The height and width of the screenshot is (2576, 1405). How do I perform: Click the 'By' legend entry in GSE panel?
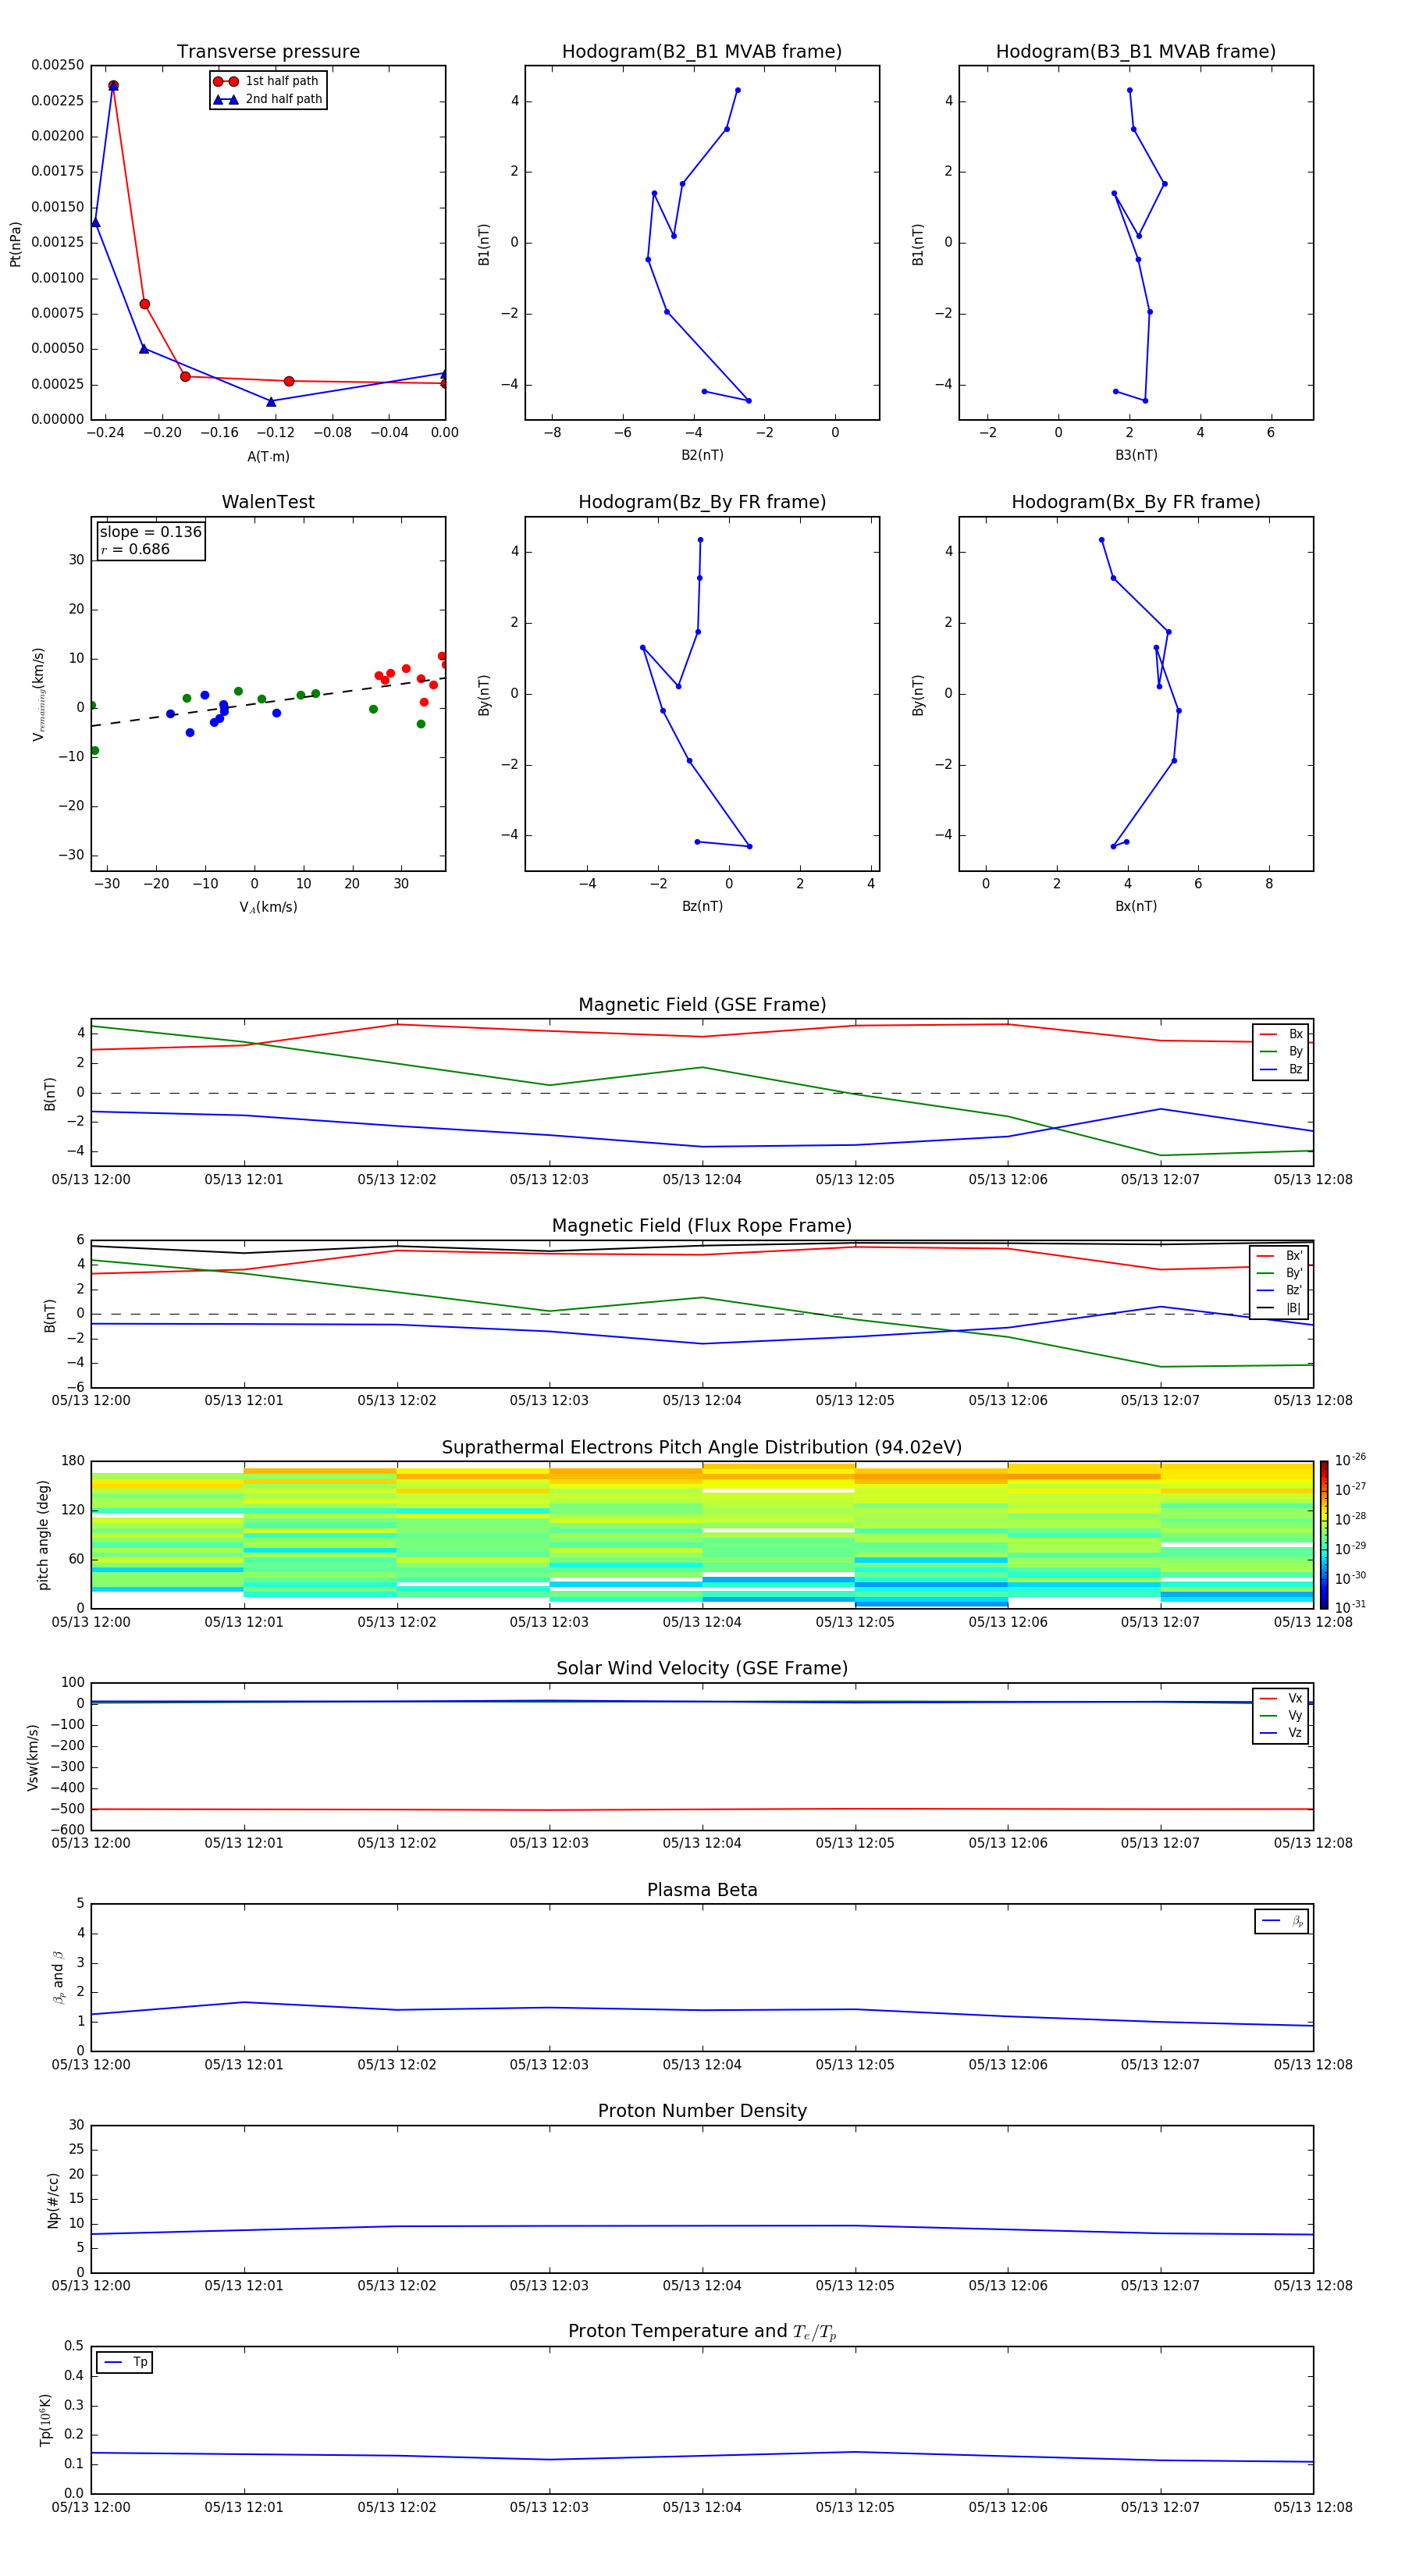pyautogui.click(x=1281, y=1051)
